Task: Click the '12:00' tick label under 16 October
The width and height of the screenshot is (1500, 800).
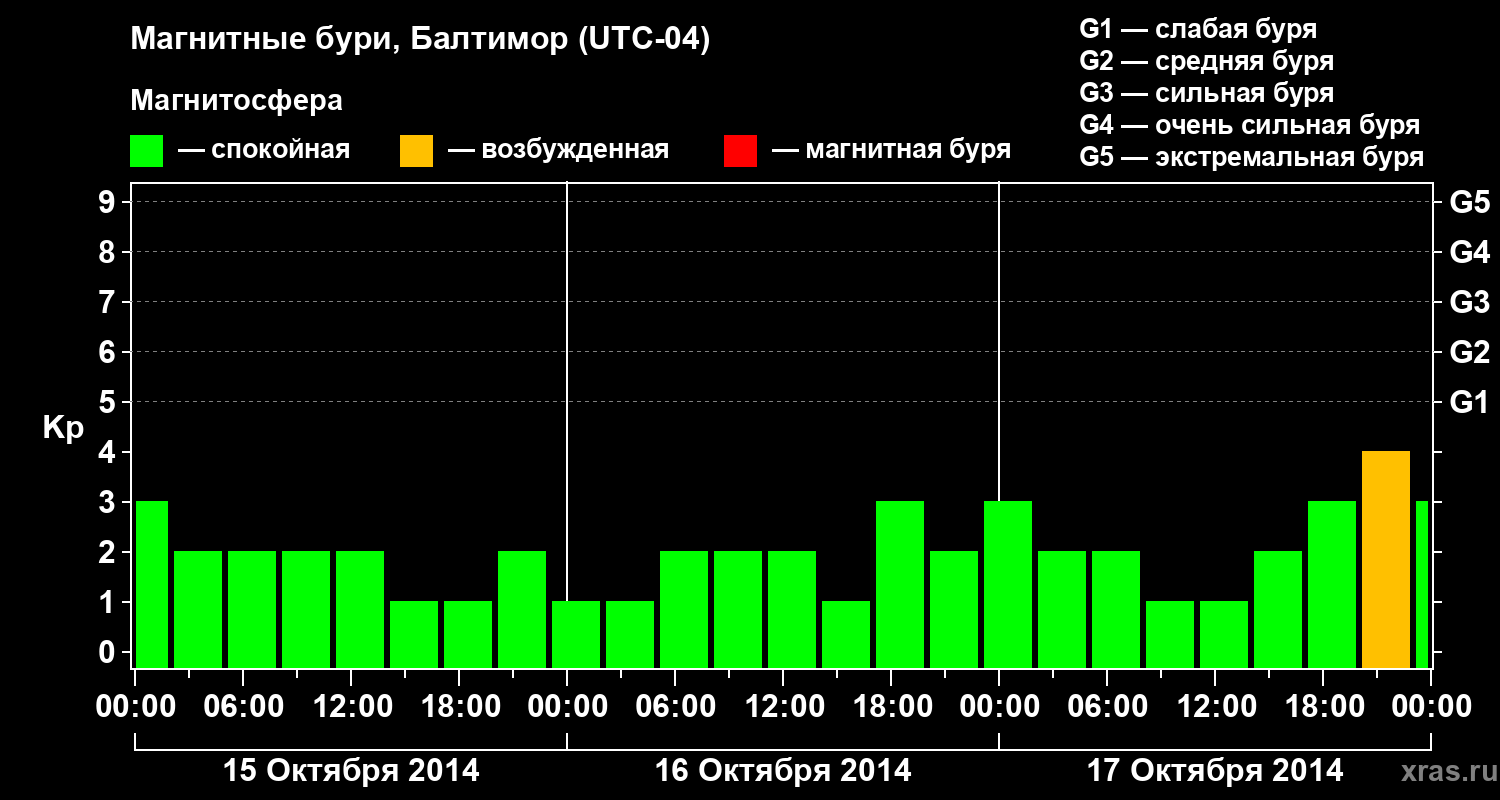Action: pos(783,707)
